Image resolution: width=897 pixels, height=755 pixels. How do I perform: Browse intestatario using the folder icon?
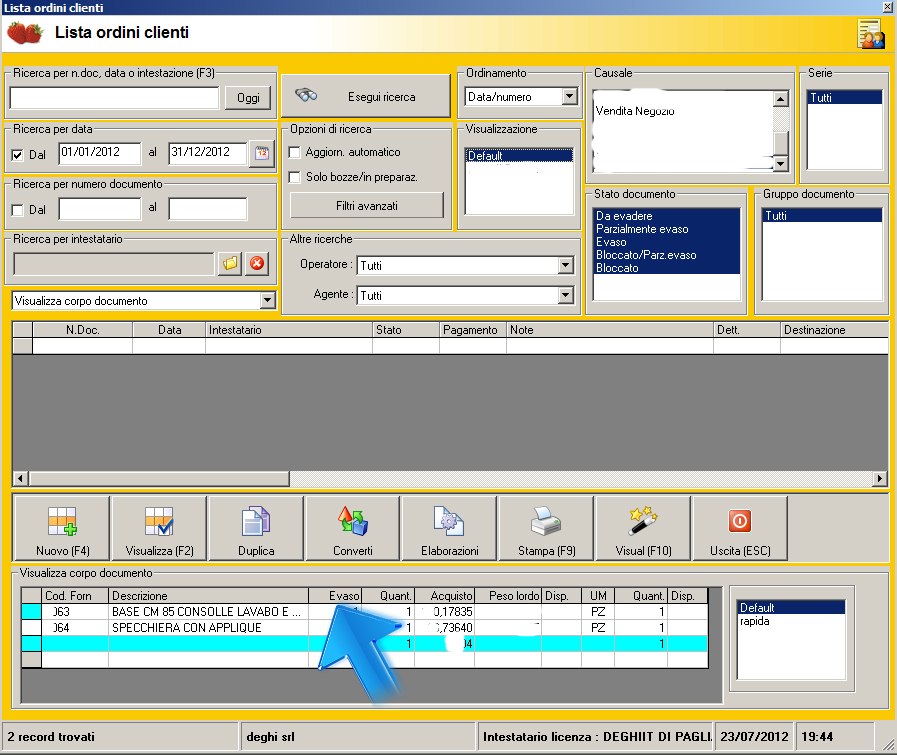pos(230,263)
